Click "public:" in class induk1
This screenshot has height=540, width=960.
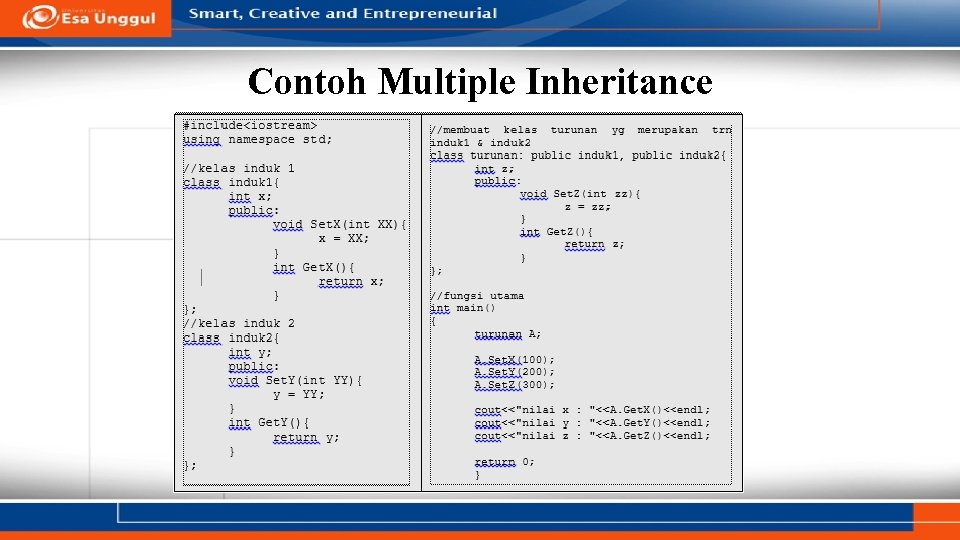coord(253,211)
